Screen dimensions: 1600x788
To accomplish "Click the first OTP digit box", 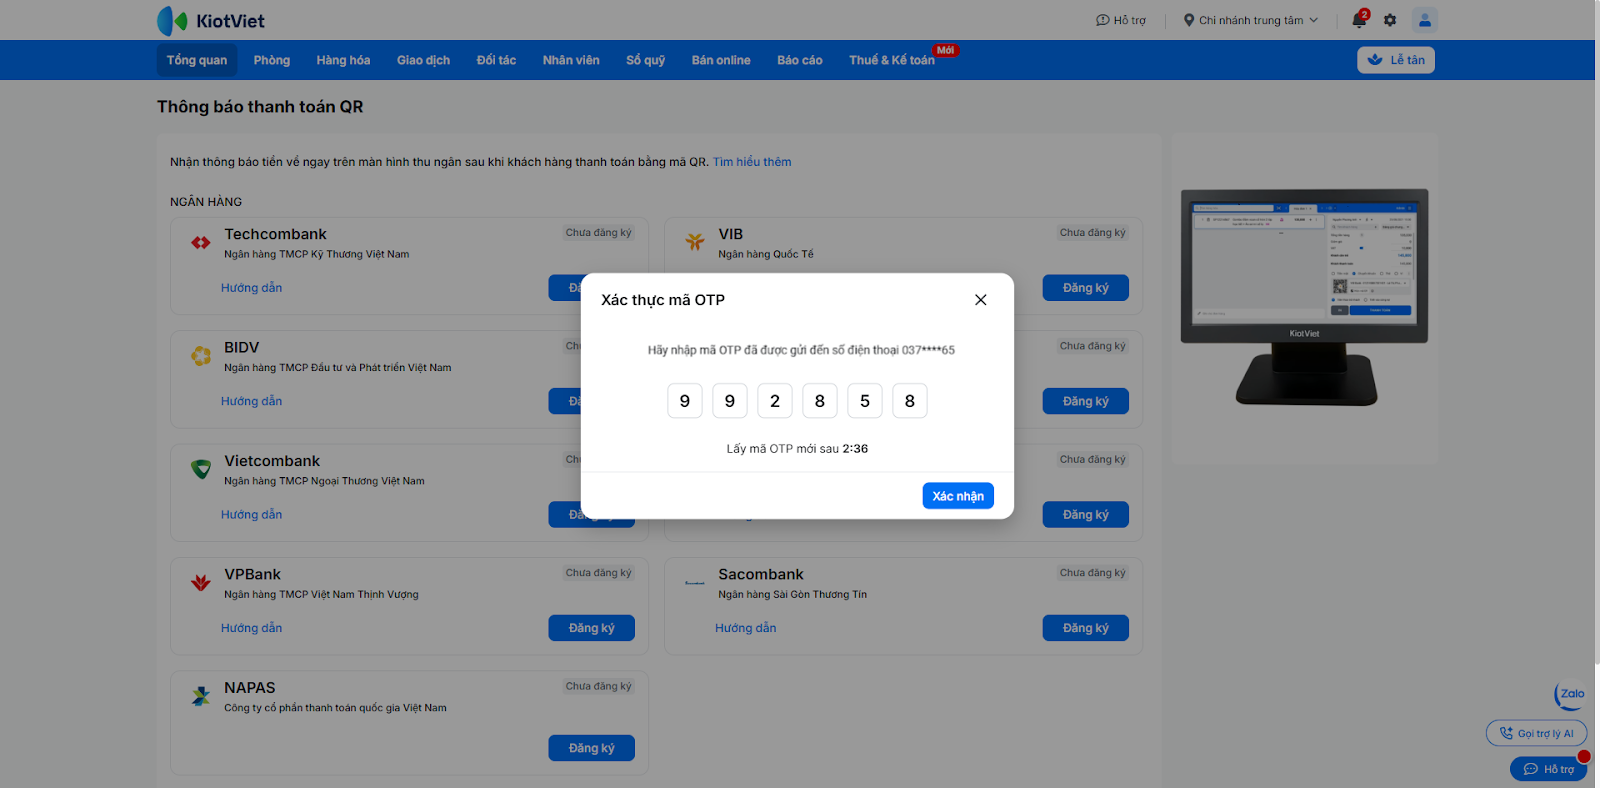I will 685,401.
